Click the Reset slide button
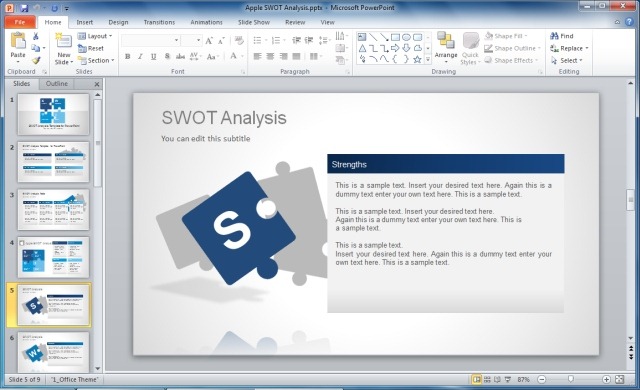640x390 pixels. click(x=91, y=48)
